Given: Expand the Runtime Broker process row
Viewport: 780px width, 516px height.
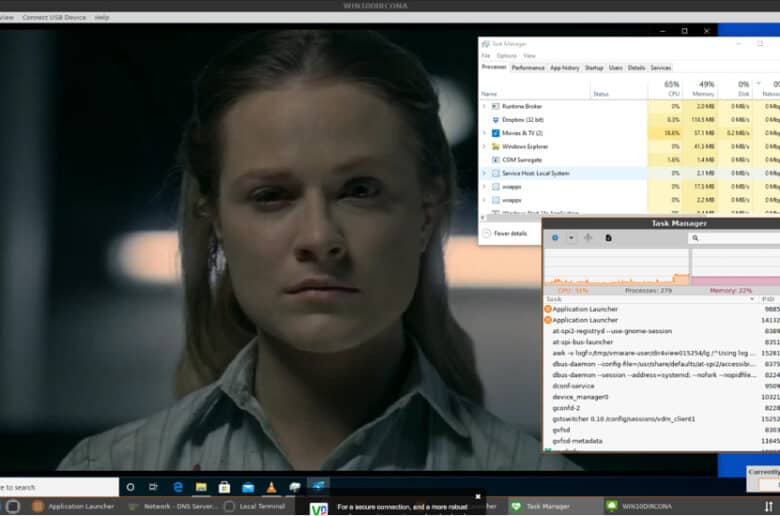Looking at the screenshot, I should click(x=484, y=106).
